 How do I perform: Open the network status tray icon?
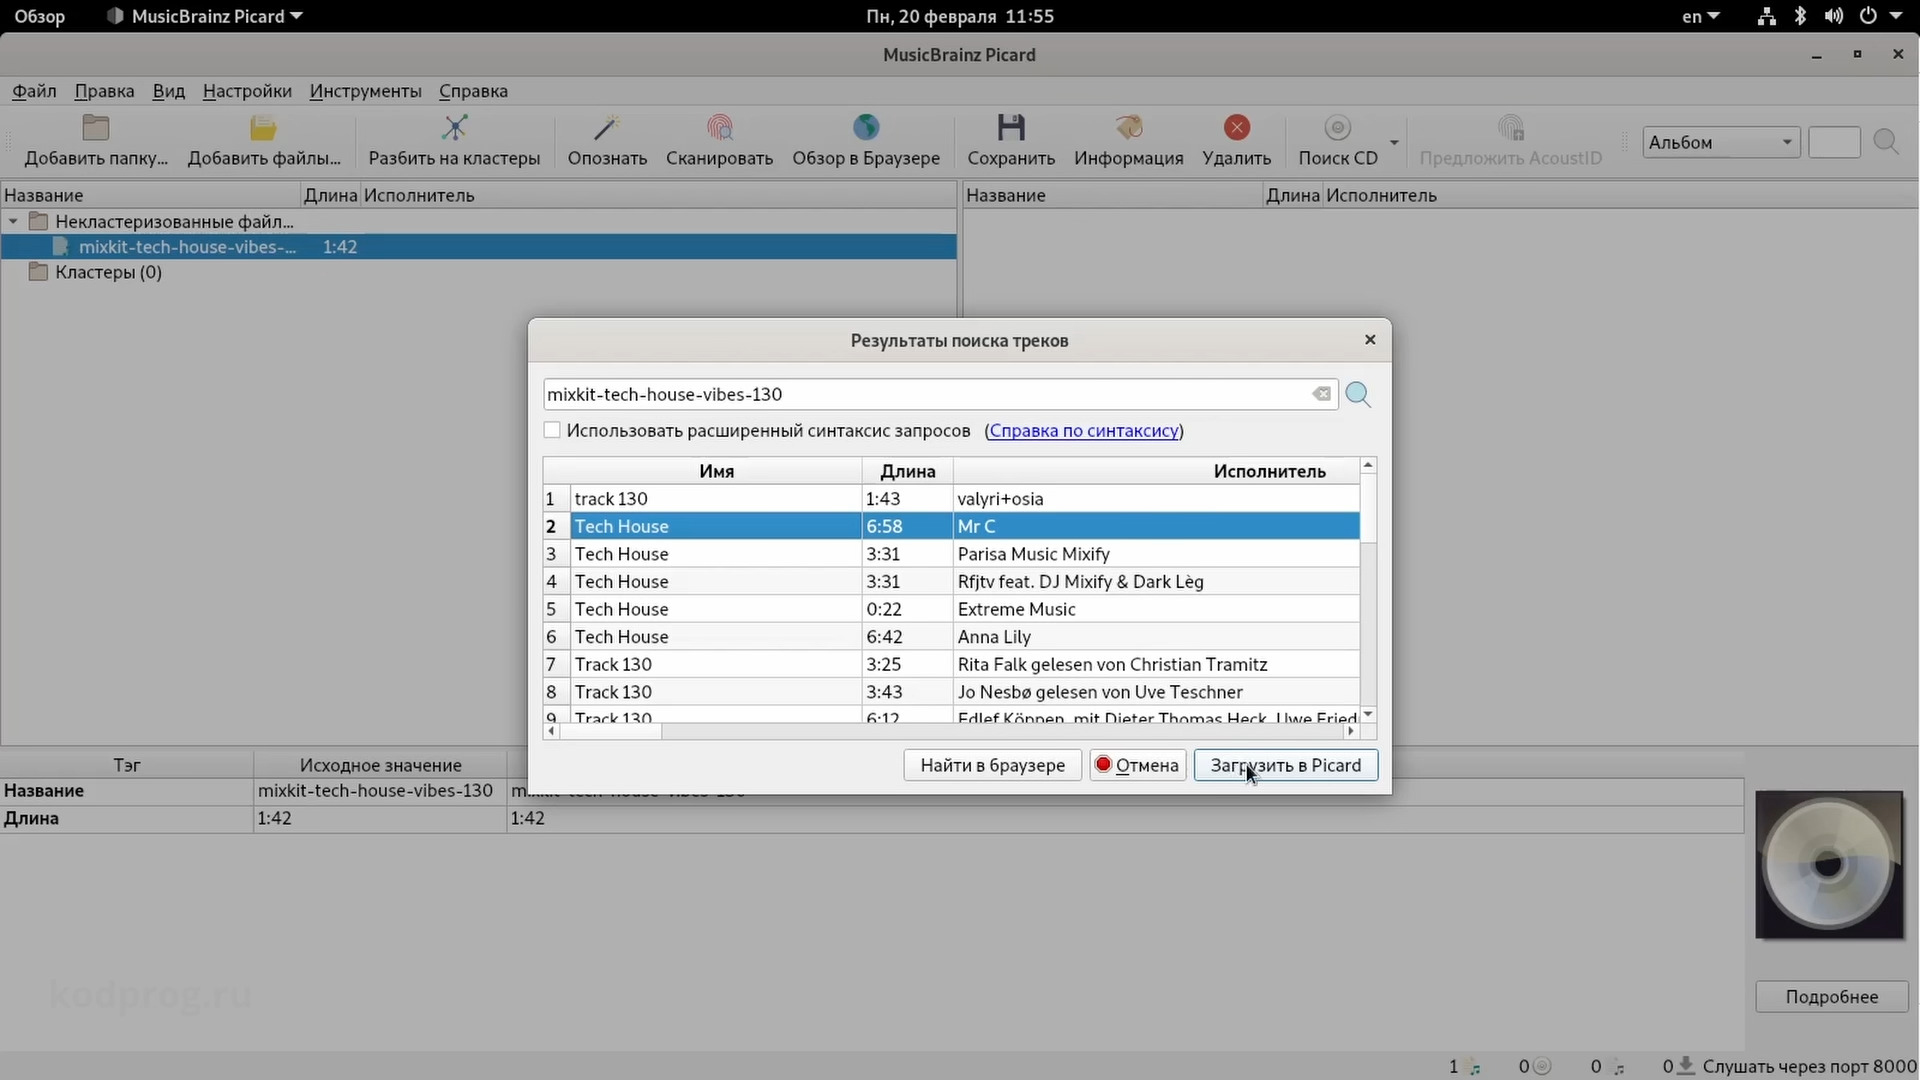tap(1767, 16)
